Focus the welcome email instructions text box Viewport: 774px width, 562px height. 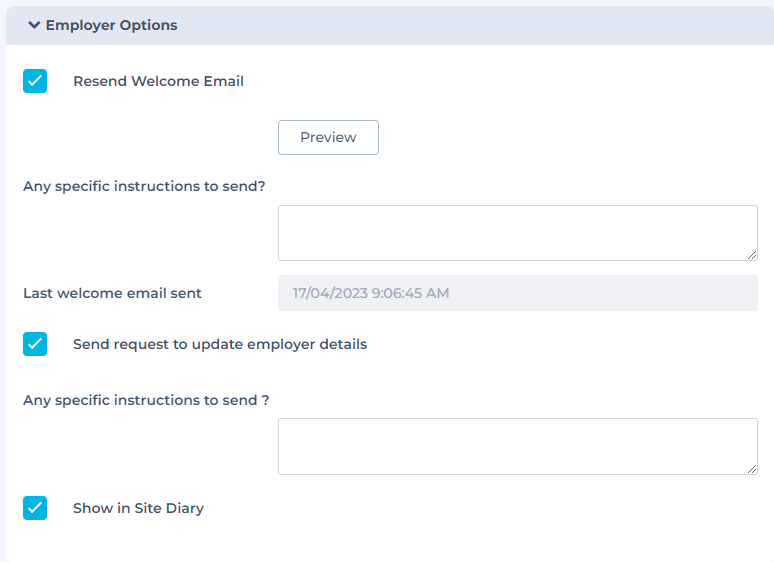pos(517,233)
